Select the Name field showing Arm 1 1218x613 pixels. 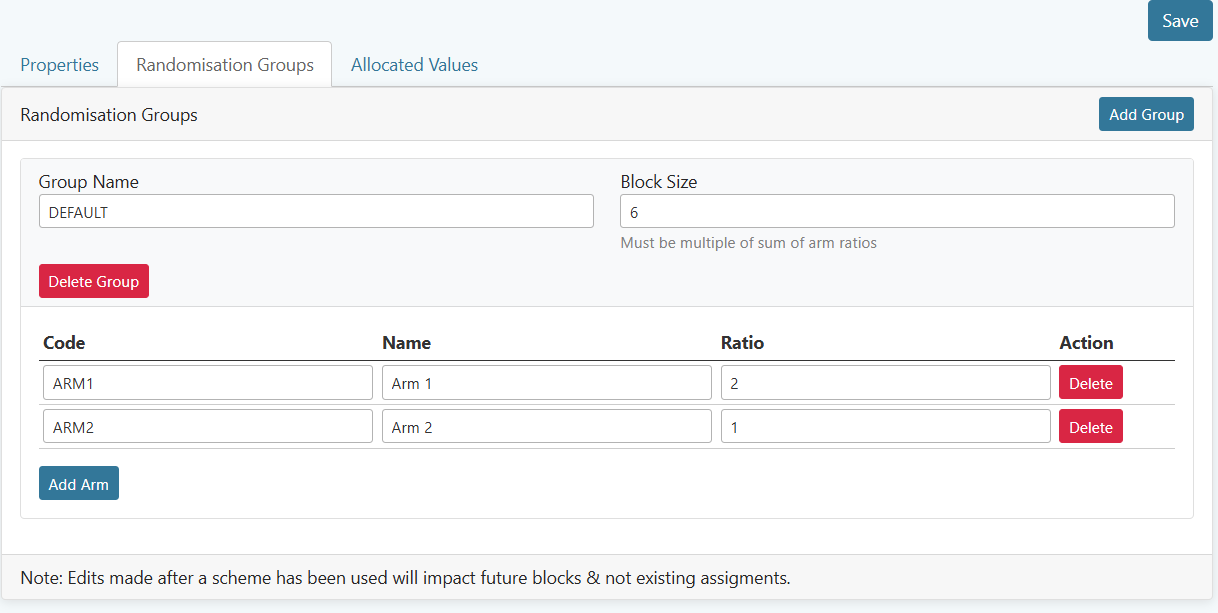[x=546, y=382]
